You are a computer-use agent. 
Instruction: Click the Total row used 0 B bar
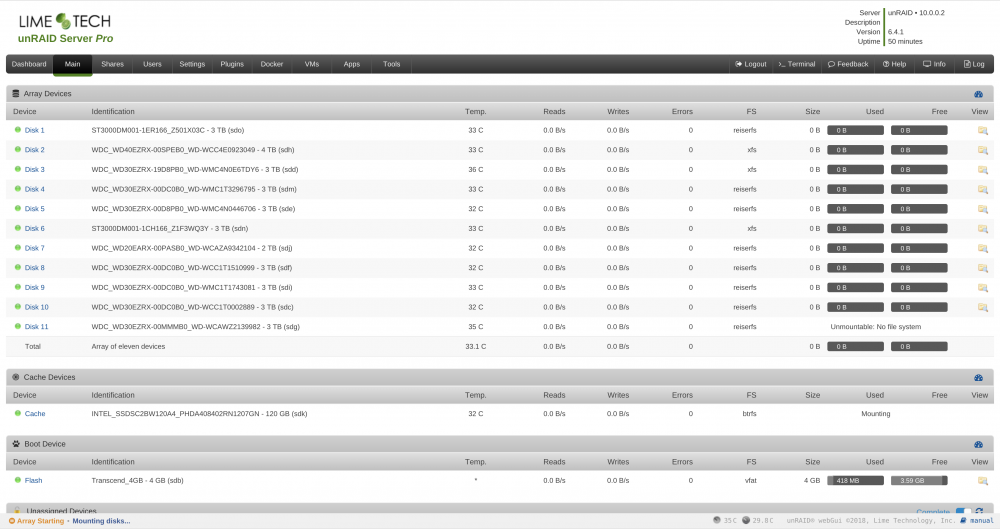pyautogui.click(x=855, y=346)
